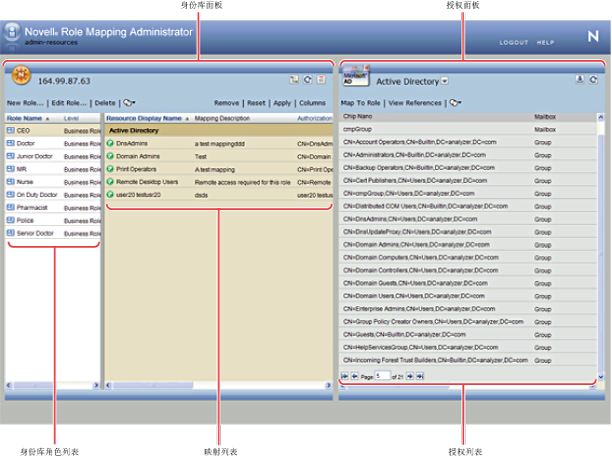Image resolution: width=612 pixels, height=457 pixels.
Task: Click the mapping list horizontal scrollbar thumb
Action: pos(153,385)
